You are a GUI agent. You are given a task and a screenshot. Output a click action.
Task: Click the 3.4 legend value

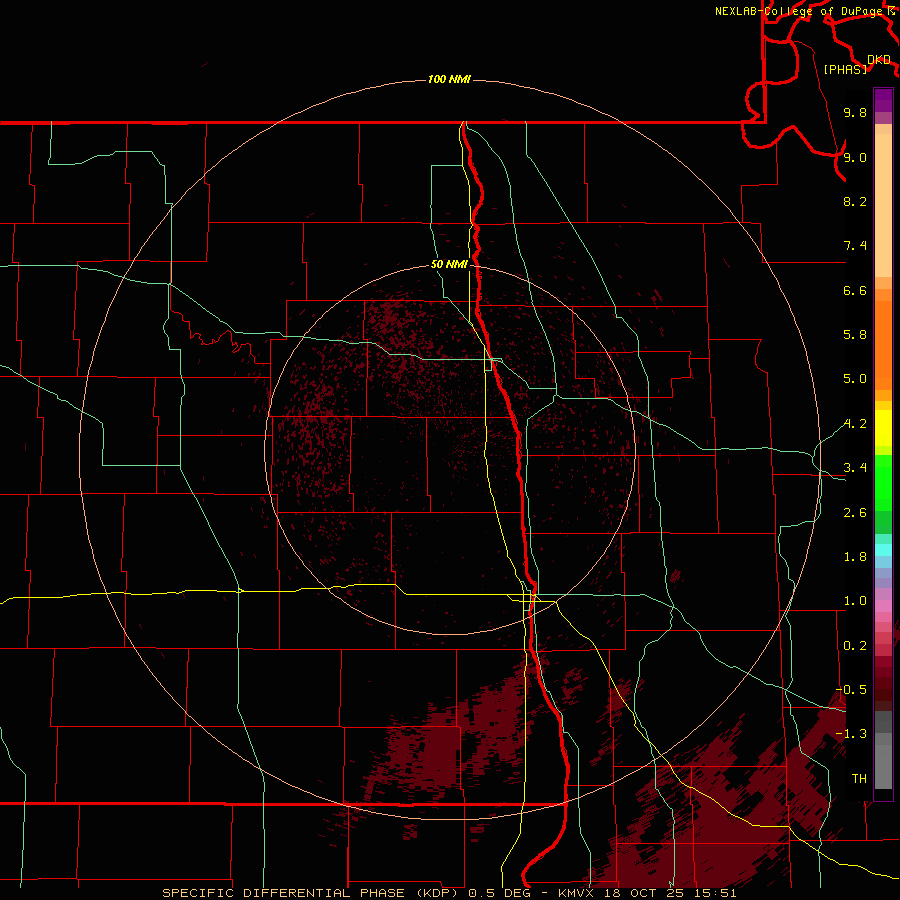(x=855, y=468)
